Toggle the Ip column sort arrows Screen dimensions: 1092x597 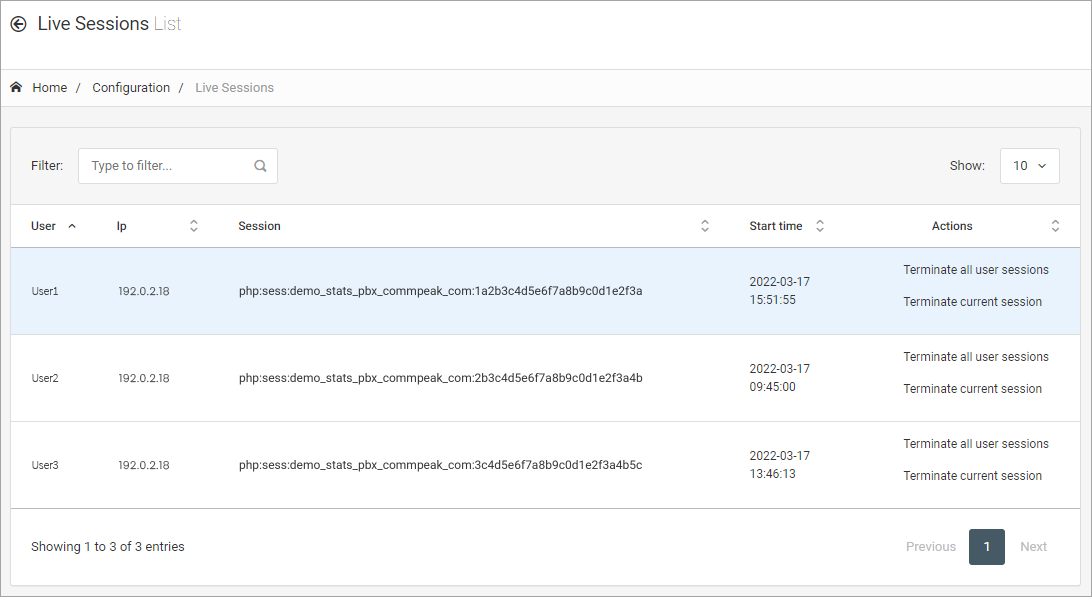194,226
